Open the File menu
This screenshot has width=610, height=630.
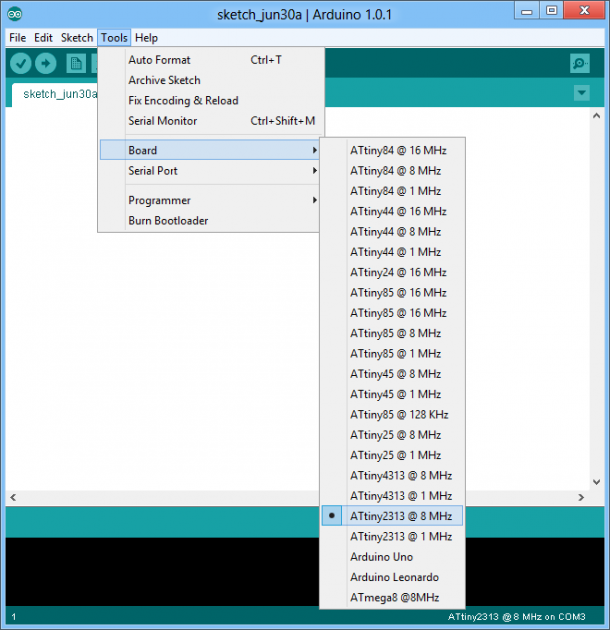pyautogui.click(x=17, y=38)
